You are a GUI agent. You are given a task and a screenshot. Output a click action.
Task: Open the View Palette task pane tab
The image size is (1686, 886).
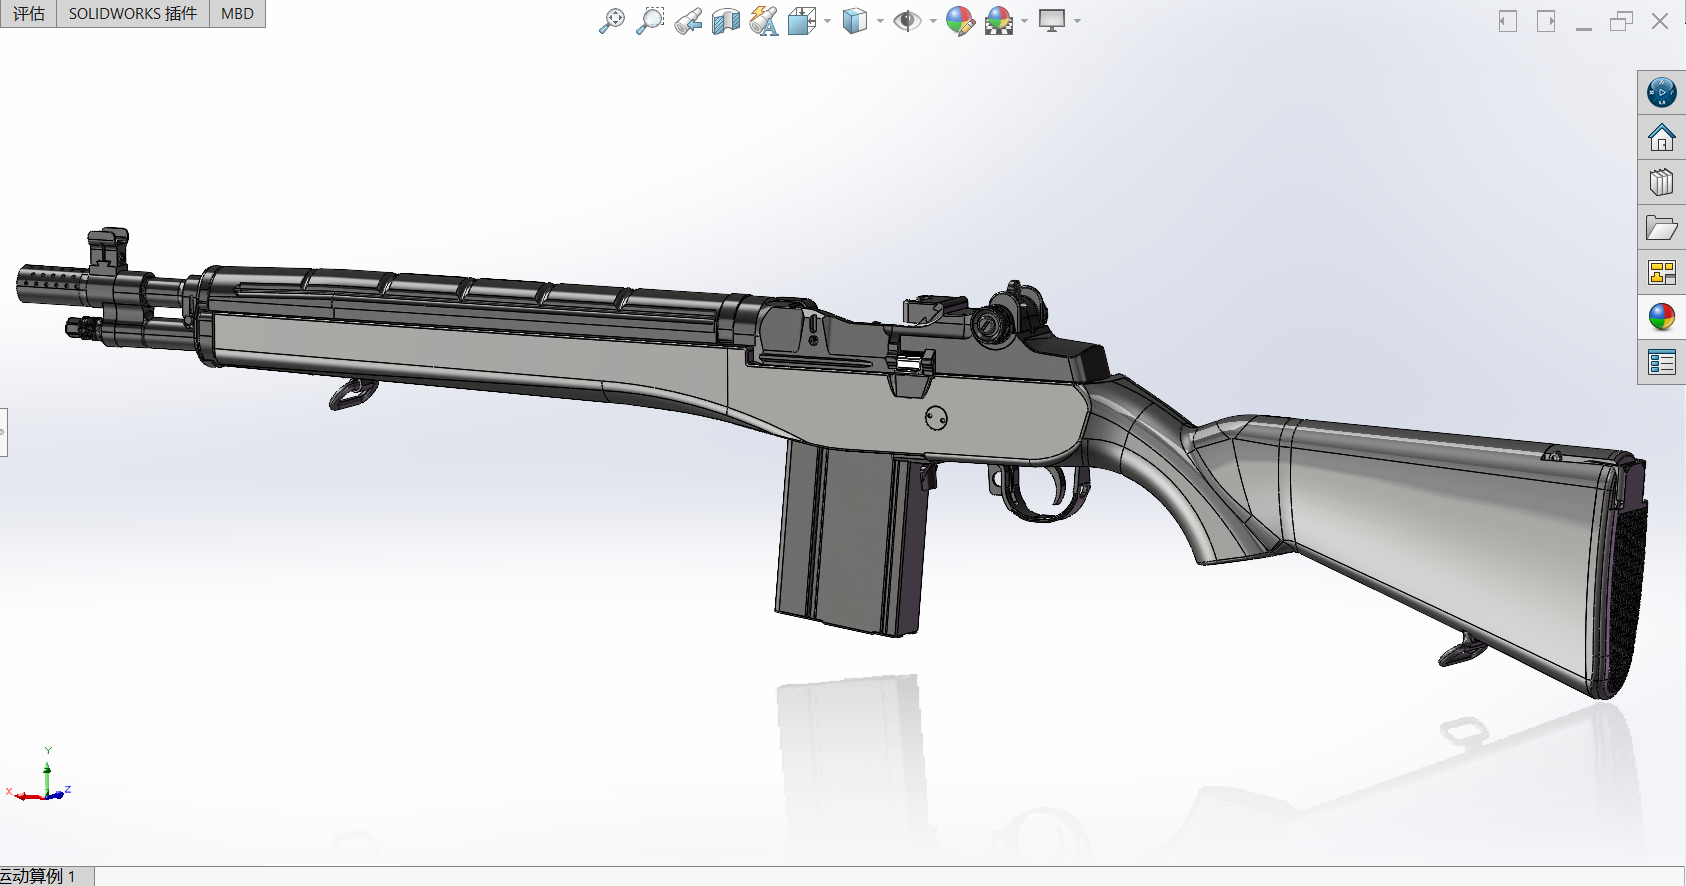point(1661,272)
